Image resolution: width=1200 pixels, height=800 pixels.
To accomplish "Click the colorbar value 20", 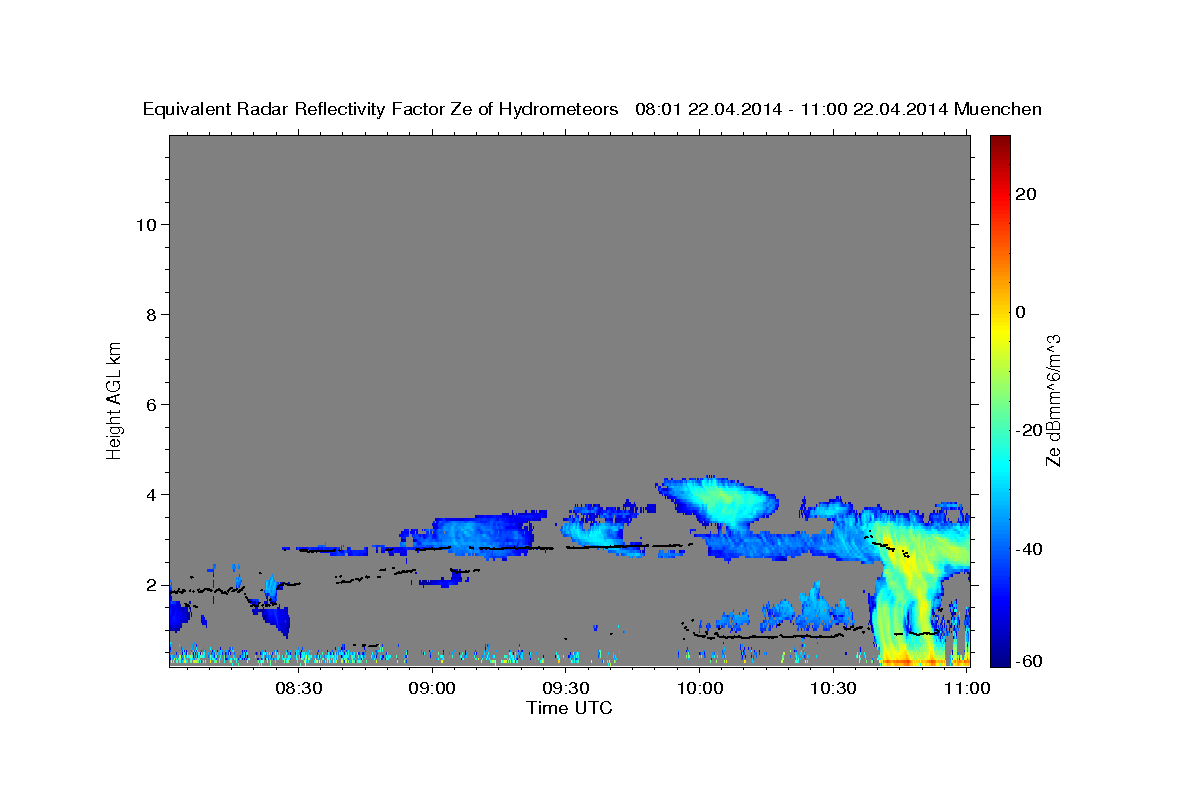I will 1025,194.
